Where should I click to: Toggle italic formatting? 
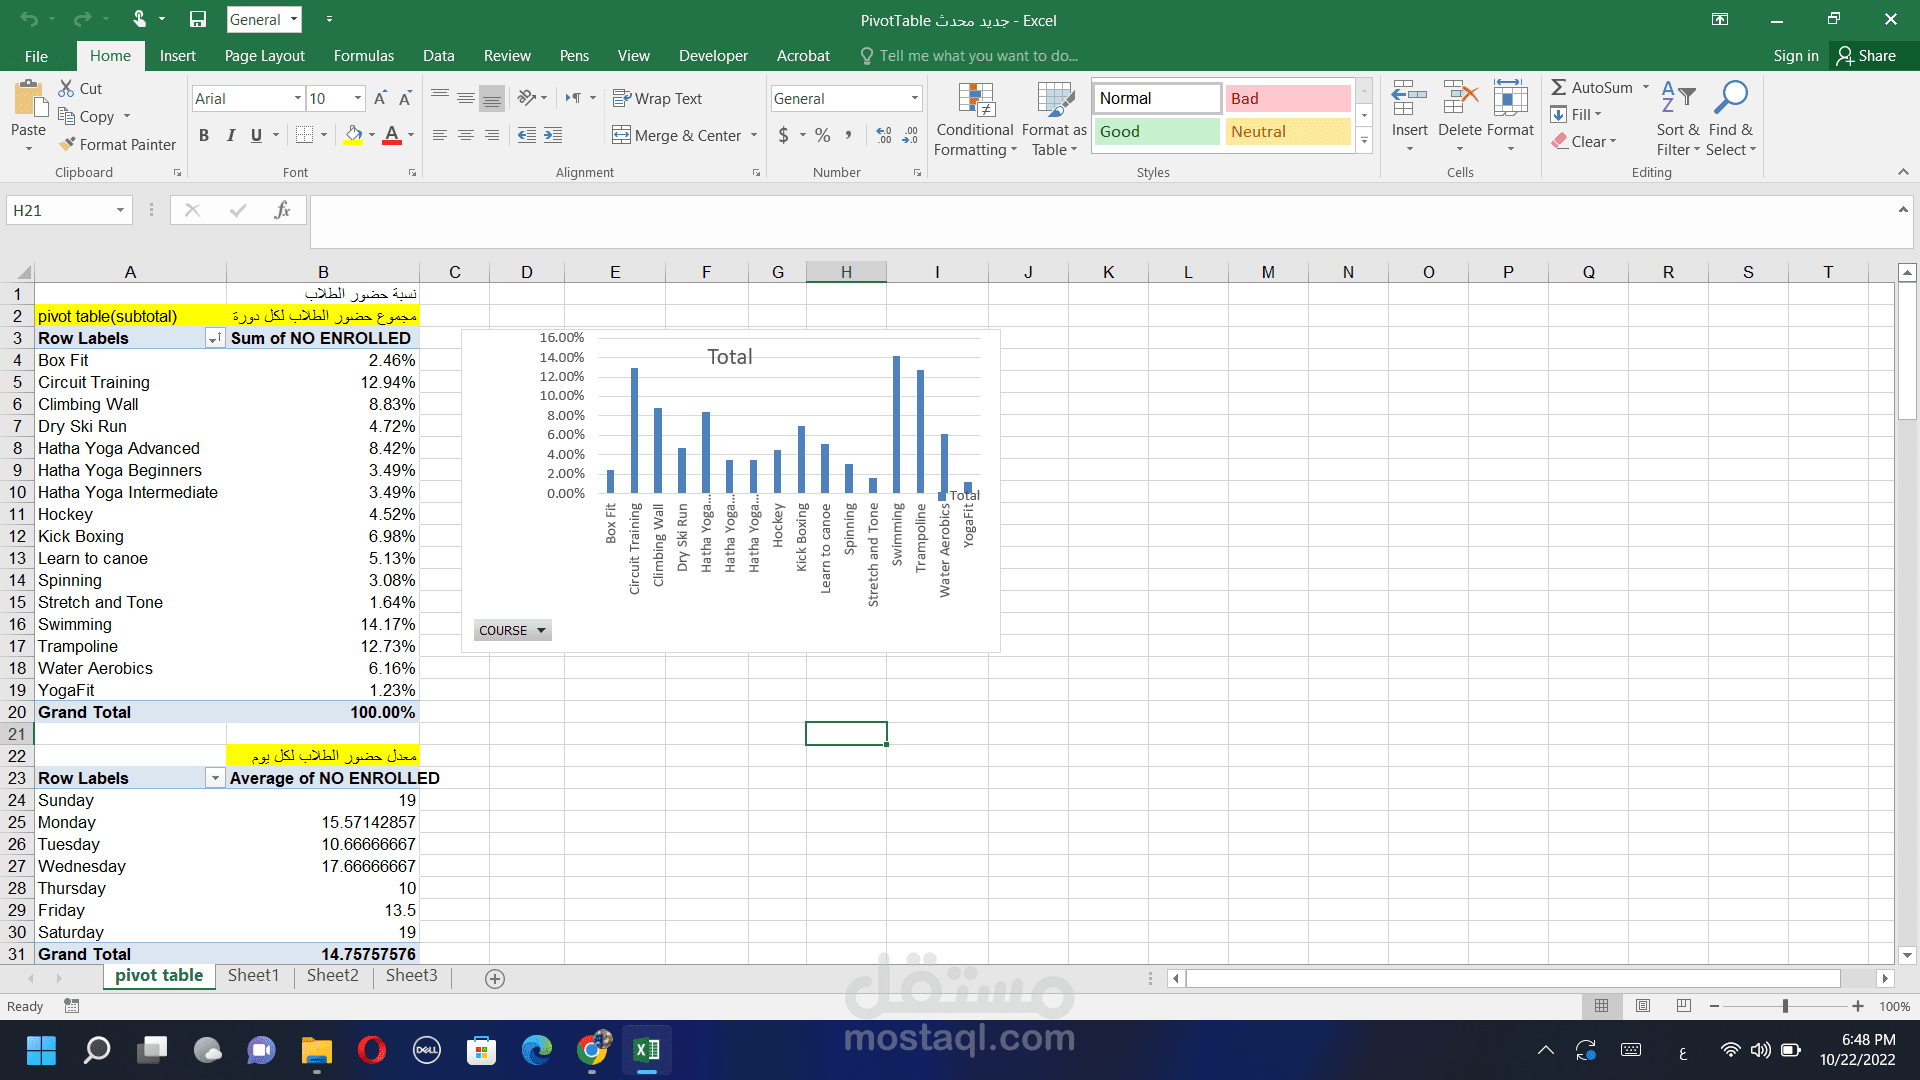tap(231, 135)
